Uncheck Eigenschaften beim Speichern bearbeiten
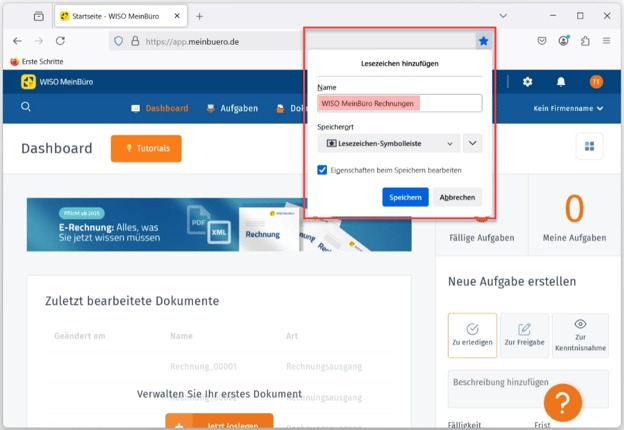The width and height of the screenshot is (624, 430). (x=322, y=170)
